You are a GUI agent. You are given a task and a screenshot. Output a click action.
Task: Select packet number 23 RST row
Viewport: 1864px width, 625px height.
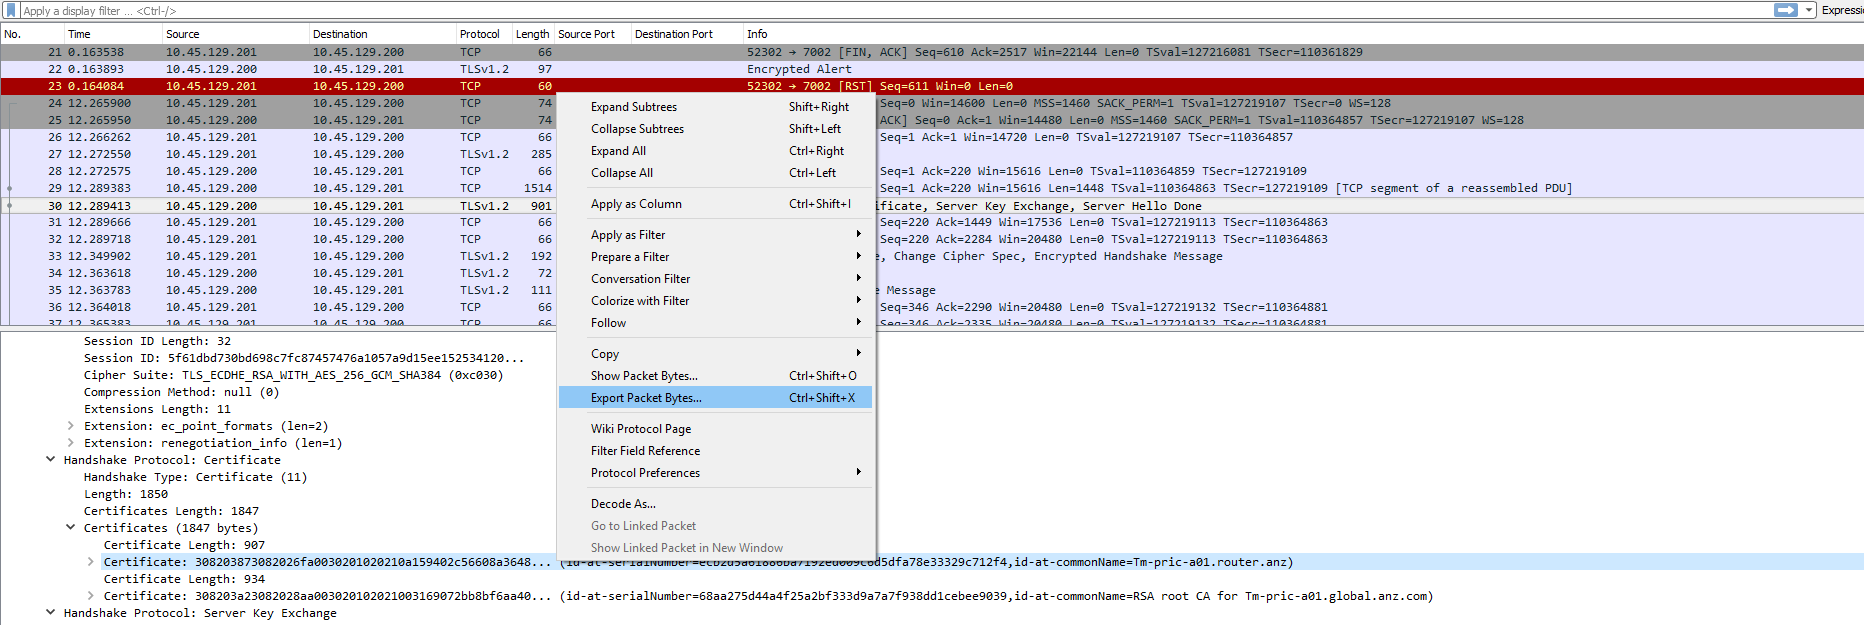tap(300, 86)
